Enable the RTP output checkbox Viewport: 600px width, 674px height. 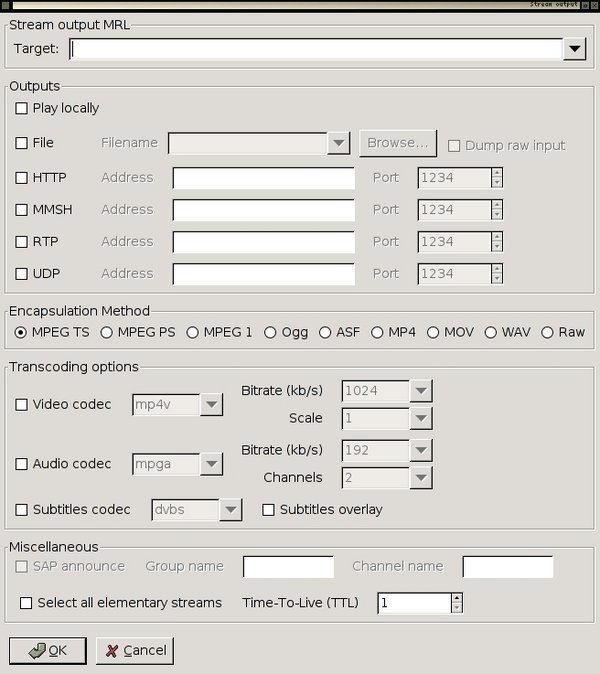(x=21, y=242)
